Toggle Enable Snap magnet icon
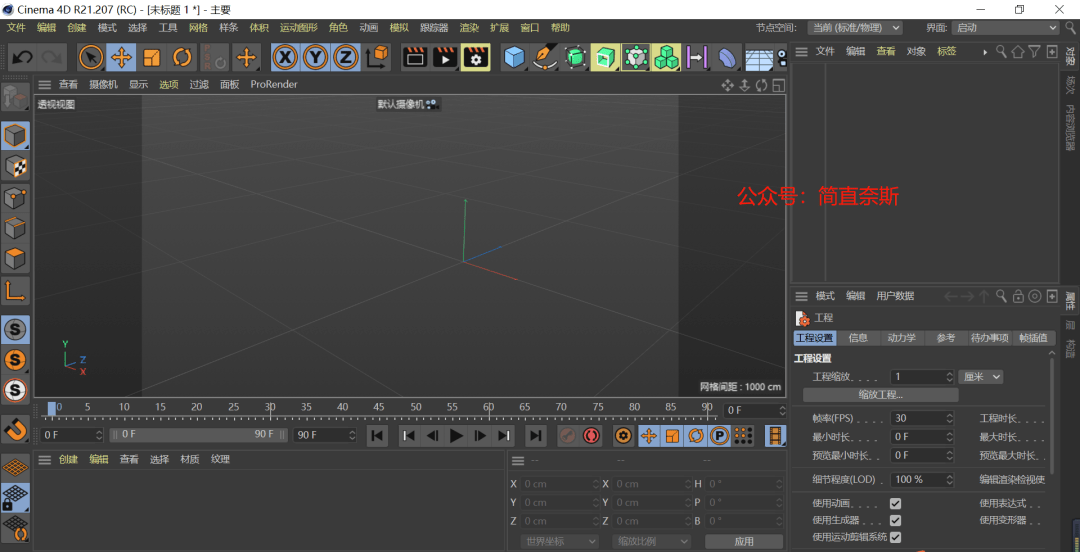 click(x=16, y=429)
